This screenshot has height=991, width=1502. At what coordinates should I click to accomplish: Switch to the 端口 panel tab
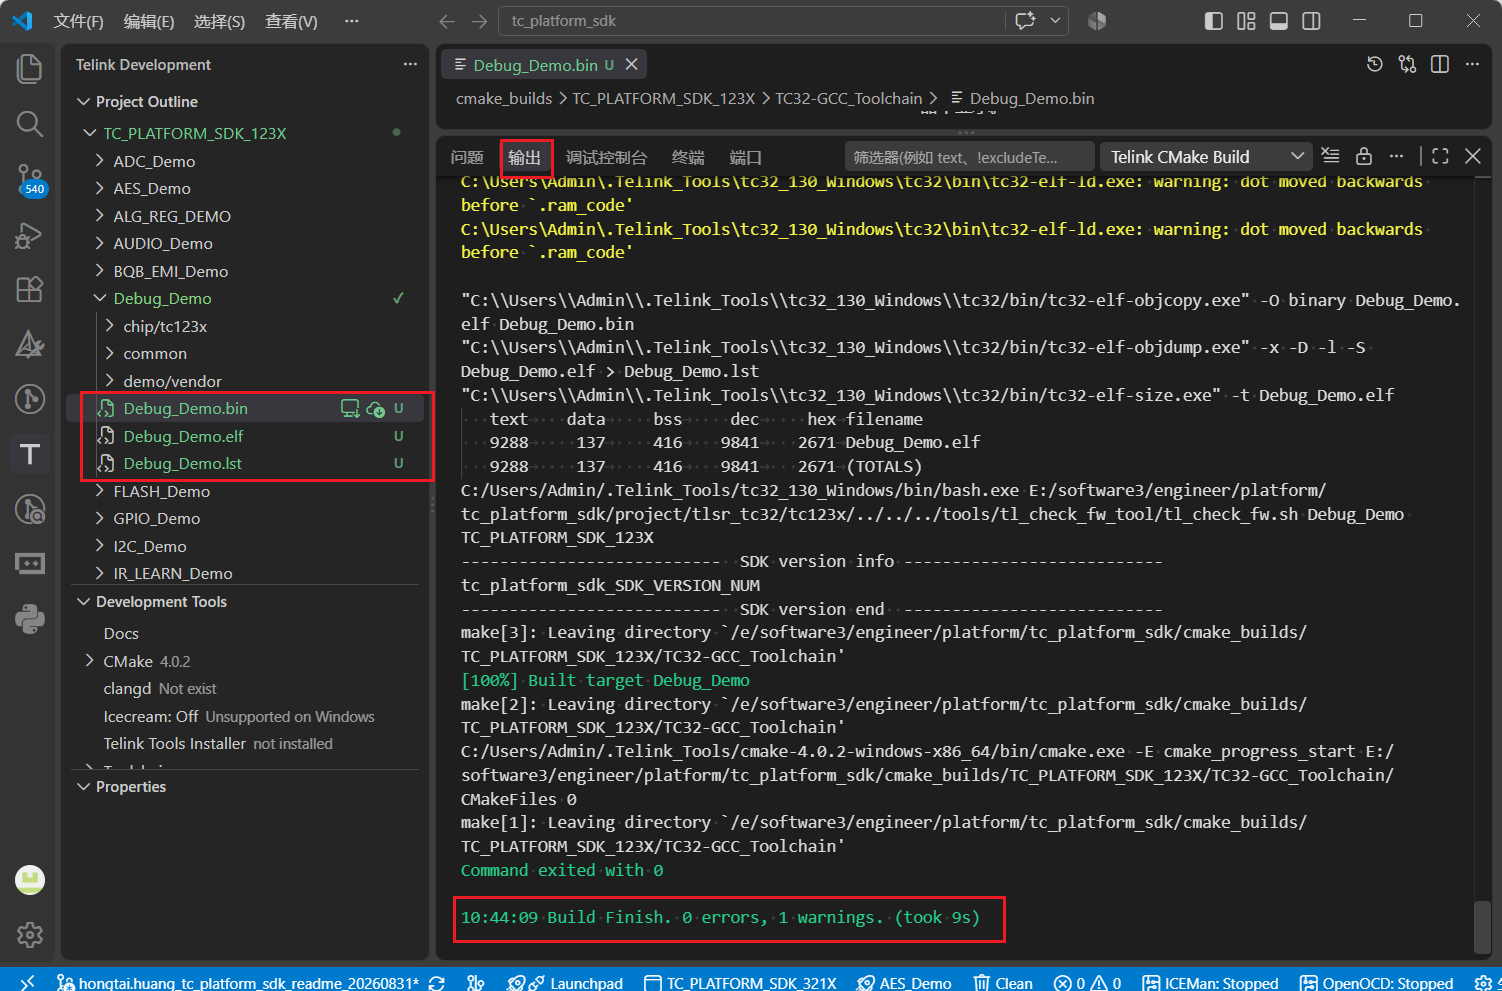click(x=746, y=157)
